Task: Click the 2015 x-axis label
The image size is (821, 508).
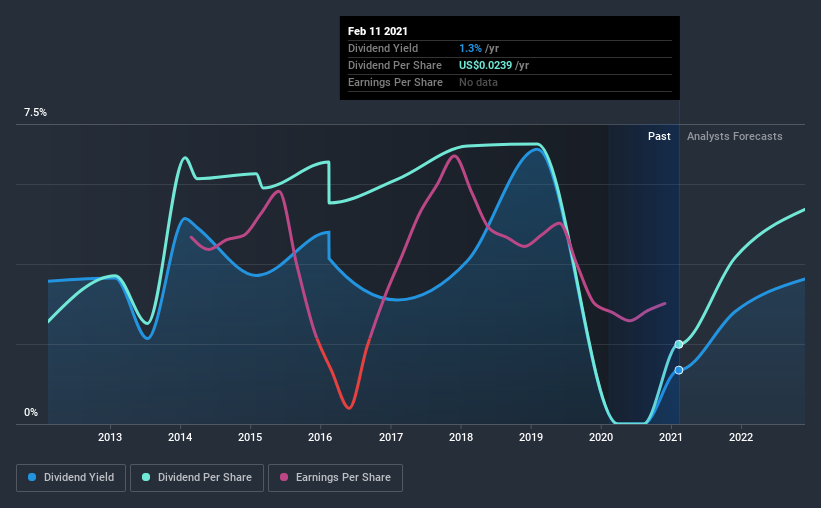Action: tap(250, 437)
